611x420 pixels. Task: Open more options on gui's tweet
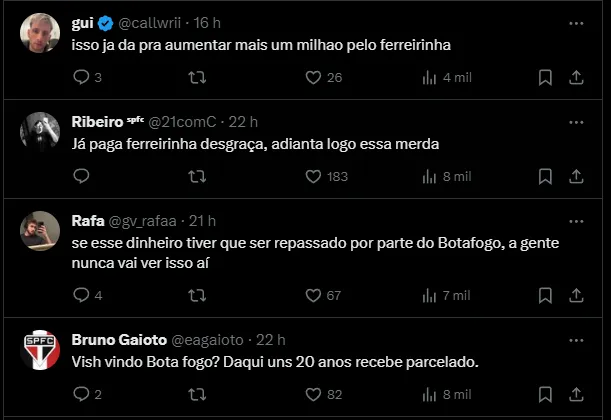pyautogui.click(x=577, y=23)
